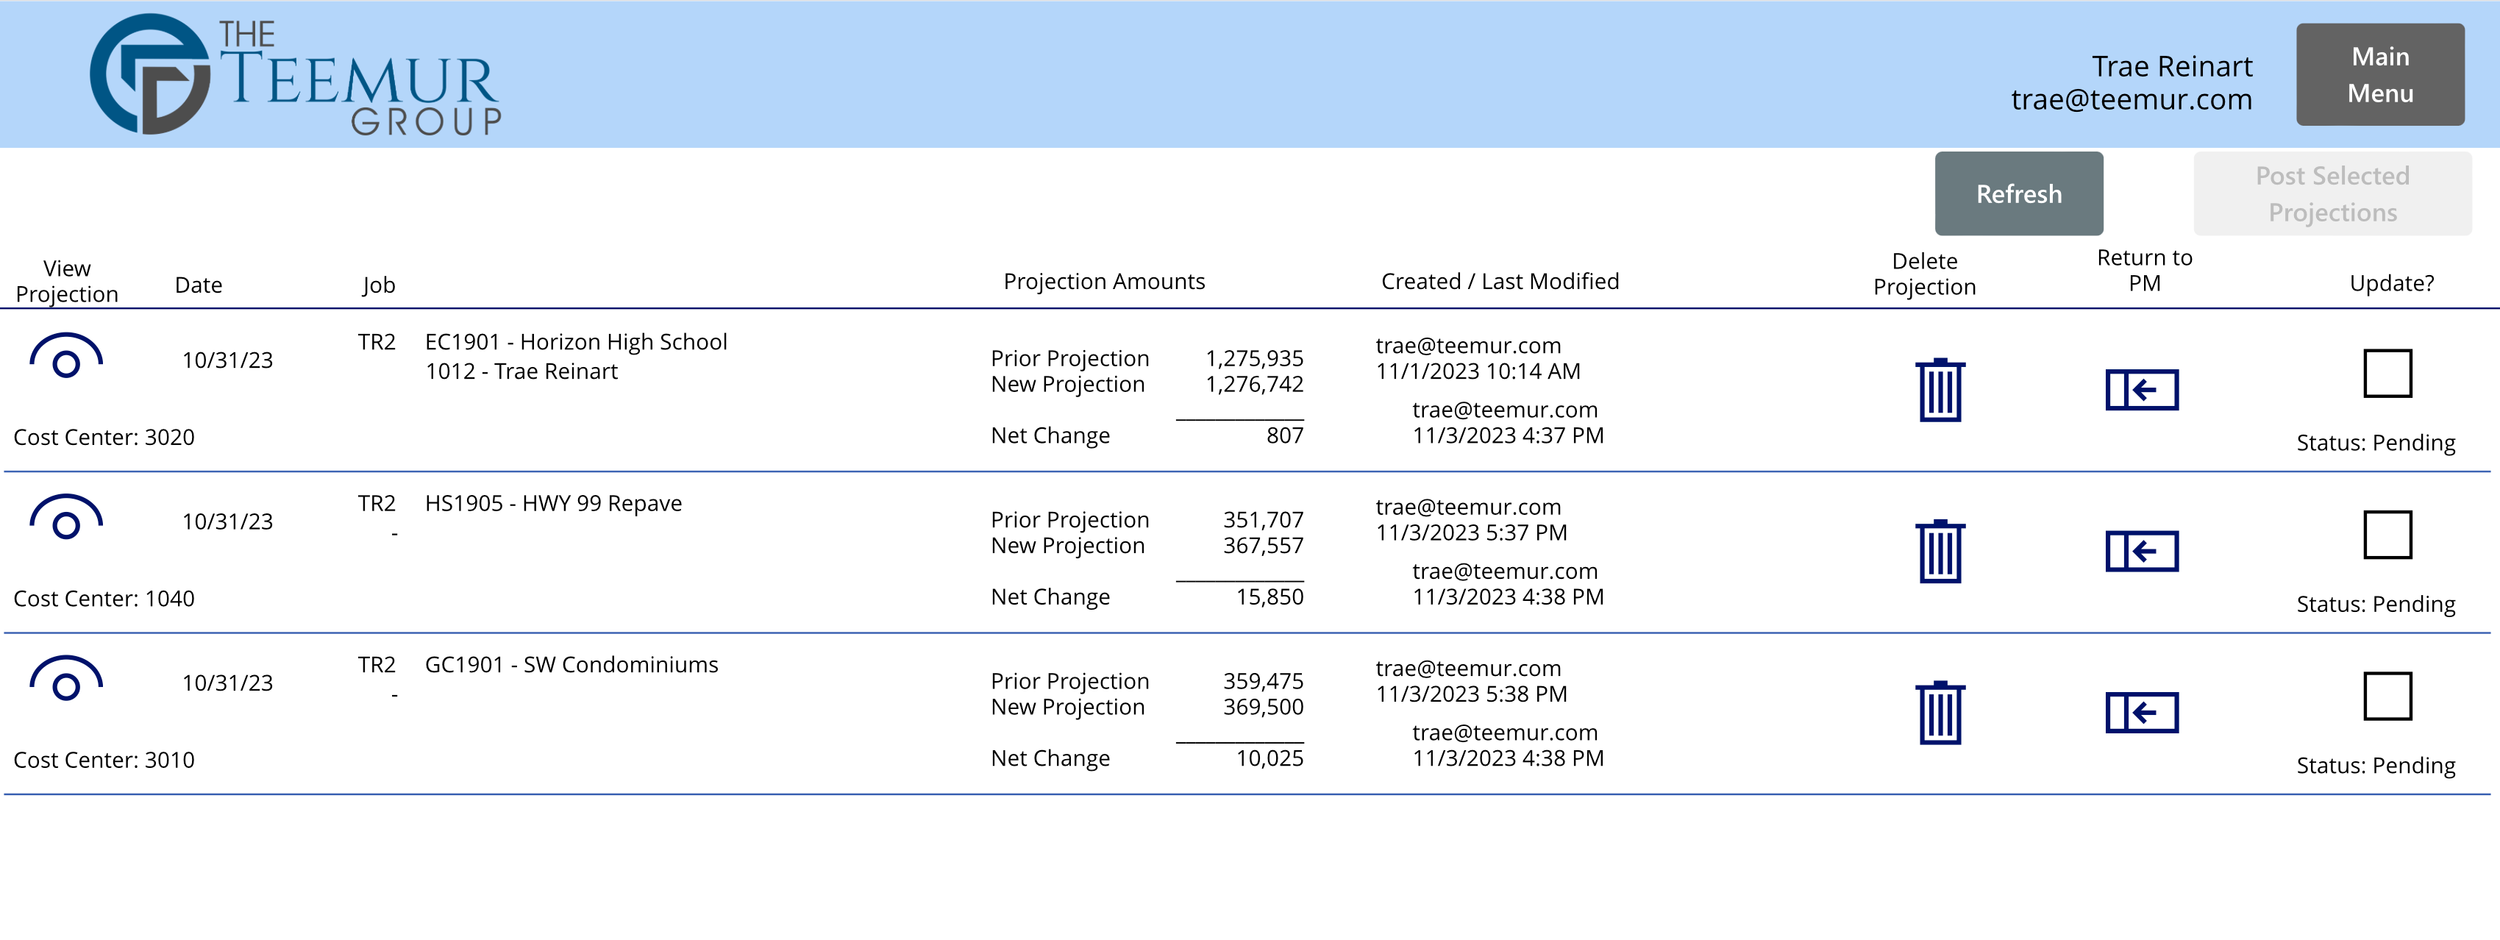View projection for GC1901 SW Condominiums
Image resolution: width=2500 pixels, height=940 pixels.
point(66,679)
